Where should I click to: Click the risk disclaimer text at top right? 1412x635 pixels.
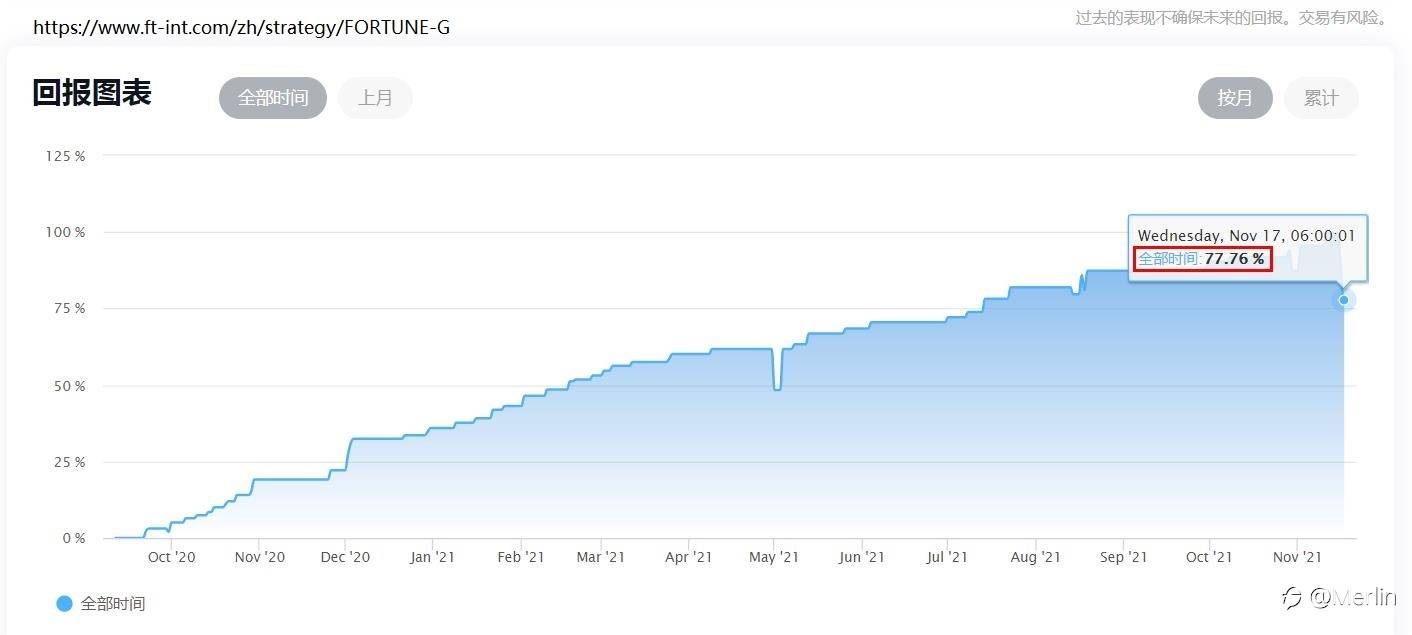pyautogui.click(x=1232, y=17)
